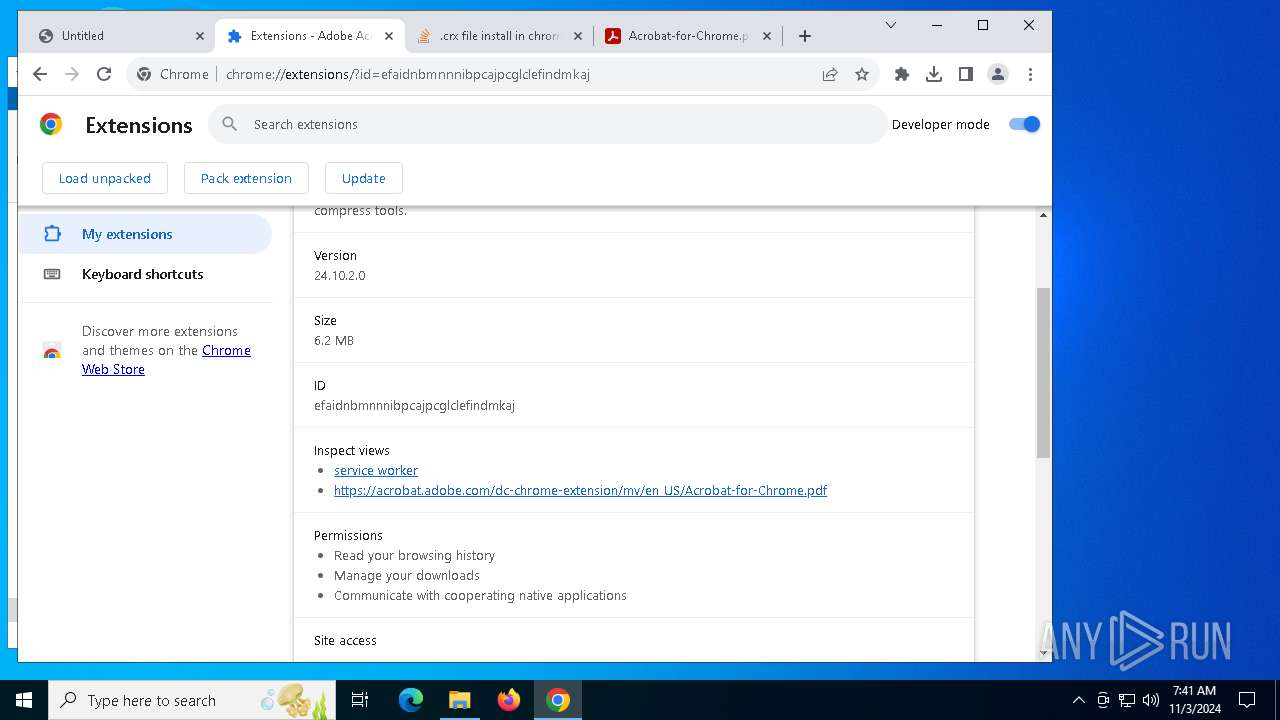
Task: Open the network tray icon
Action: pyautogui.click(x=1127, y=700)
